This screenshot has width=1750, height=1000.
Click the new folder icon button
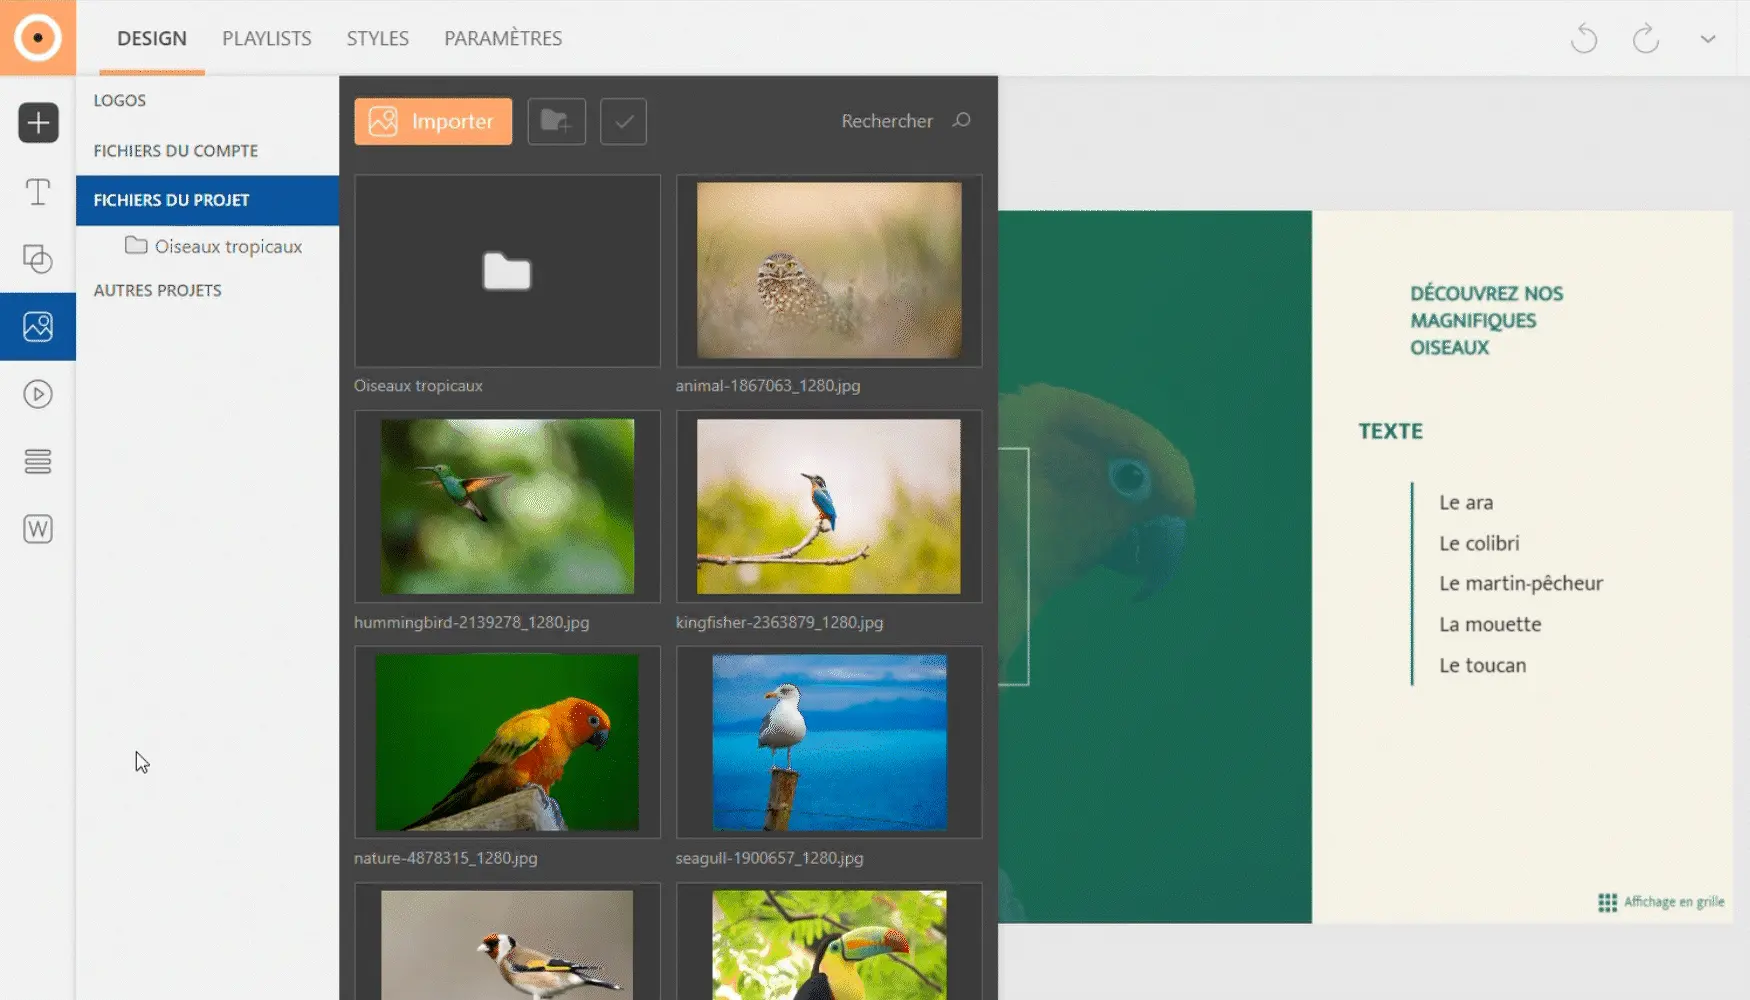[556, 121]
